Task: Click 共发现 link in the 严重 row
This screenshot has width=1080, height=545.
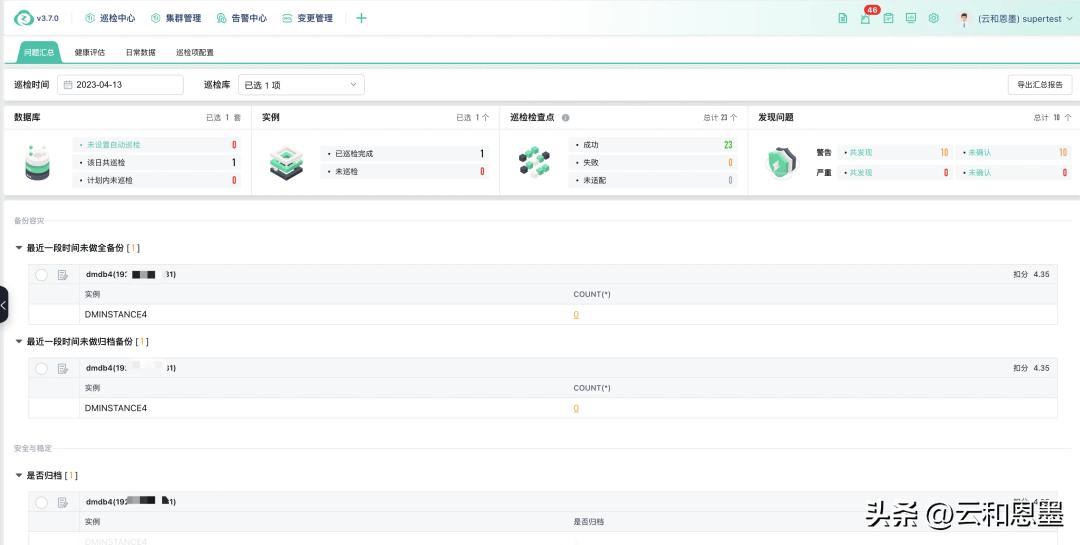Action: (861, 173)
